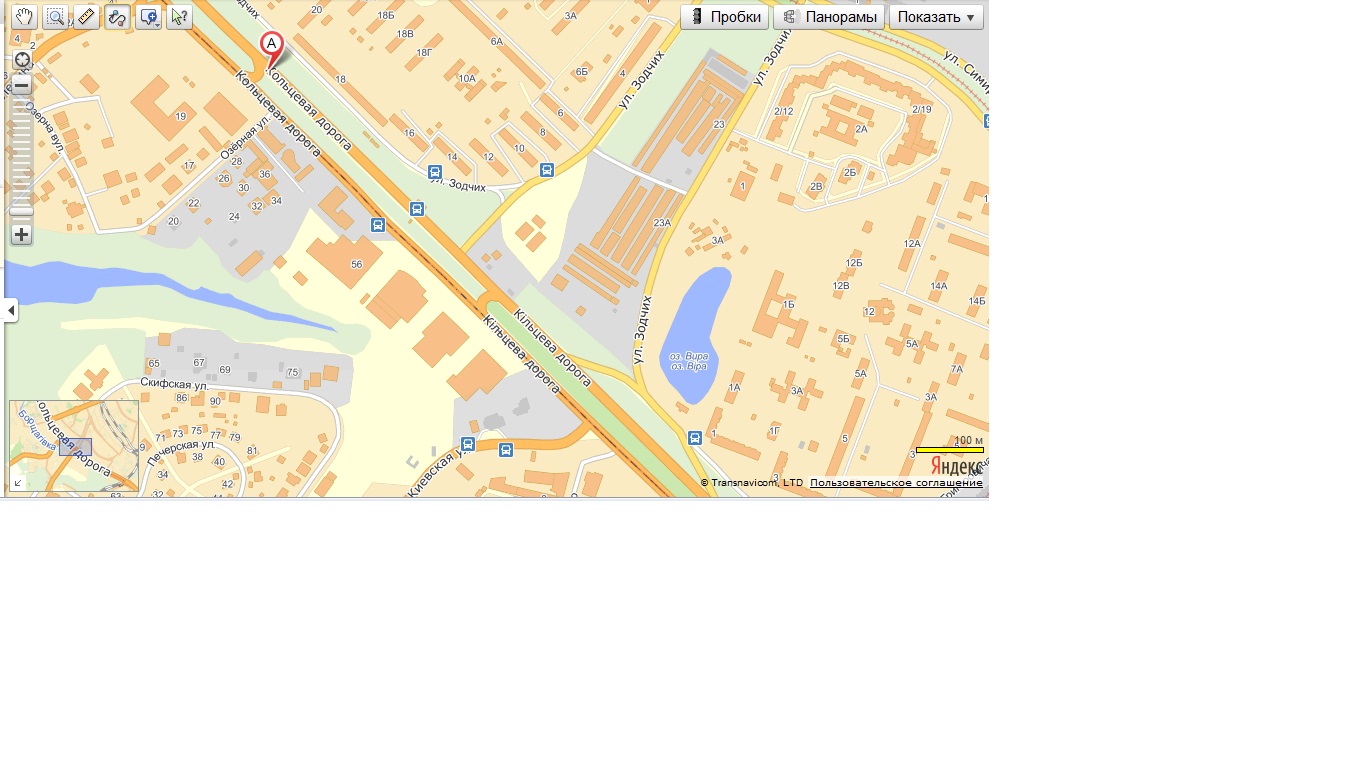Click the zoom level slider handle
Image resolution: width=1358 pixels, height=770 pixels.
pyautogui.click(x=22, y=210)
